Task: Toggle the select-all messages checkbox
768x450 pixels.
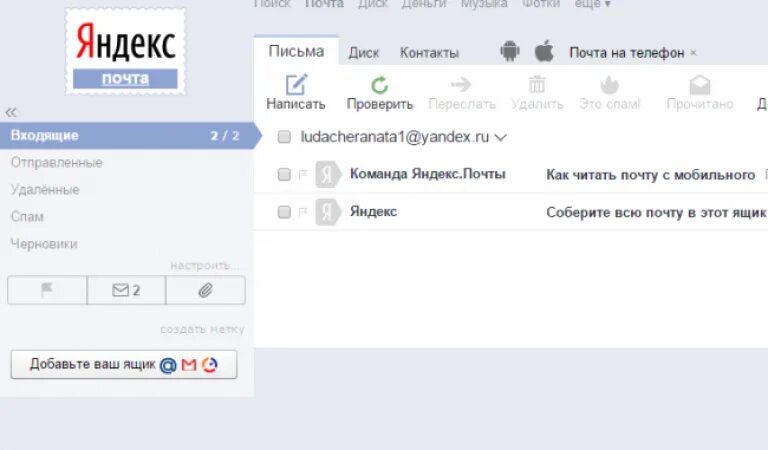Action: coord(284,137)
